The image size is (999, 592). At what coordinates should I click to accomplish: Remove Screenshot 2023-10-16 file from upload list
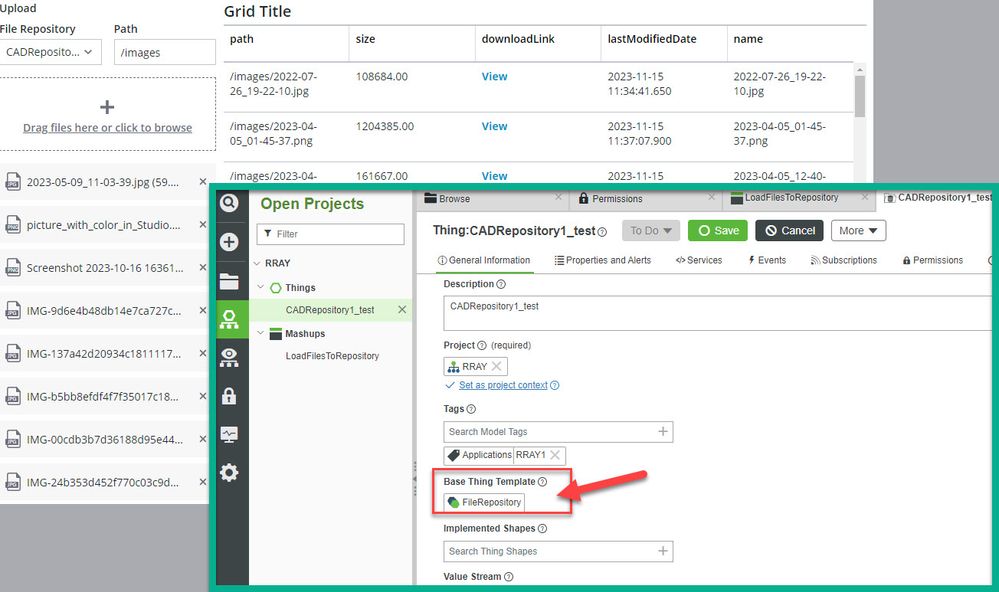click(203, 268)
